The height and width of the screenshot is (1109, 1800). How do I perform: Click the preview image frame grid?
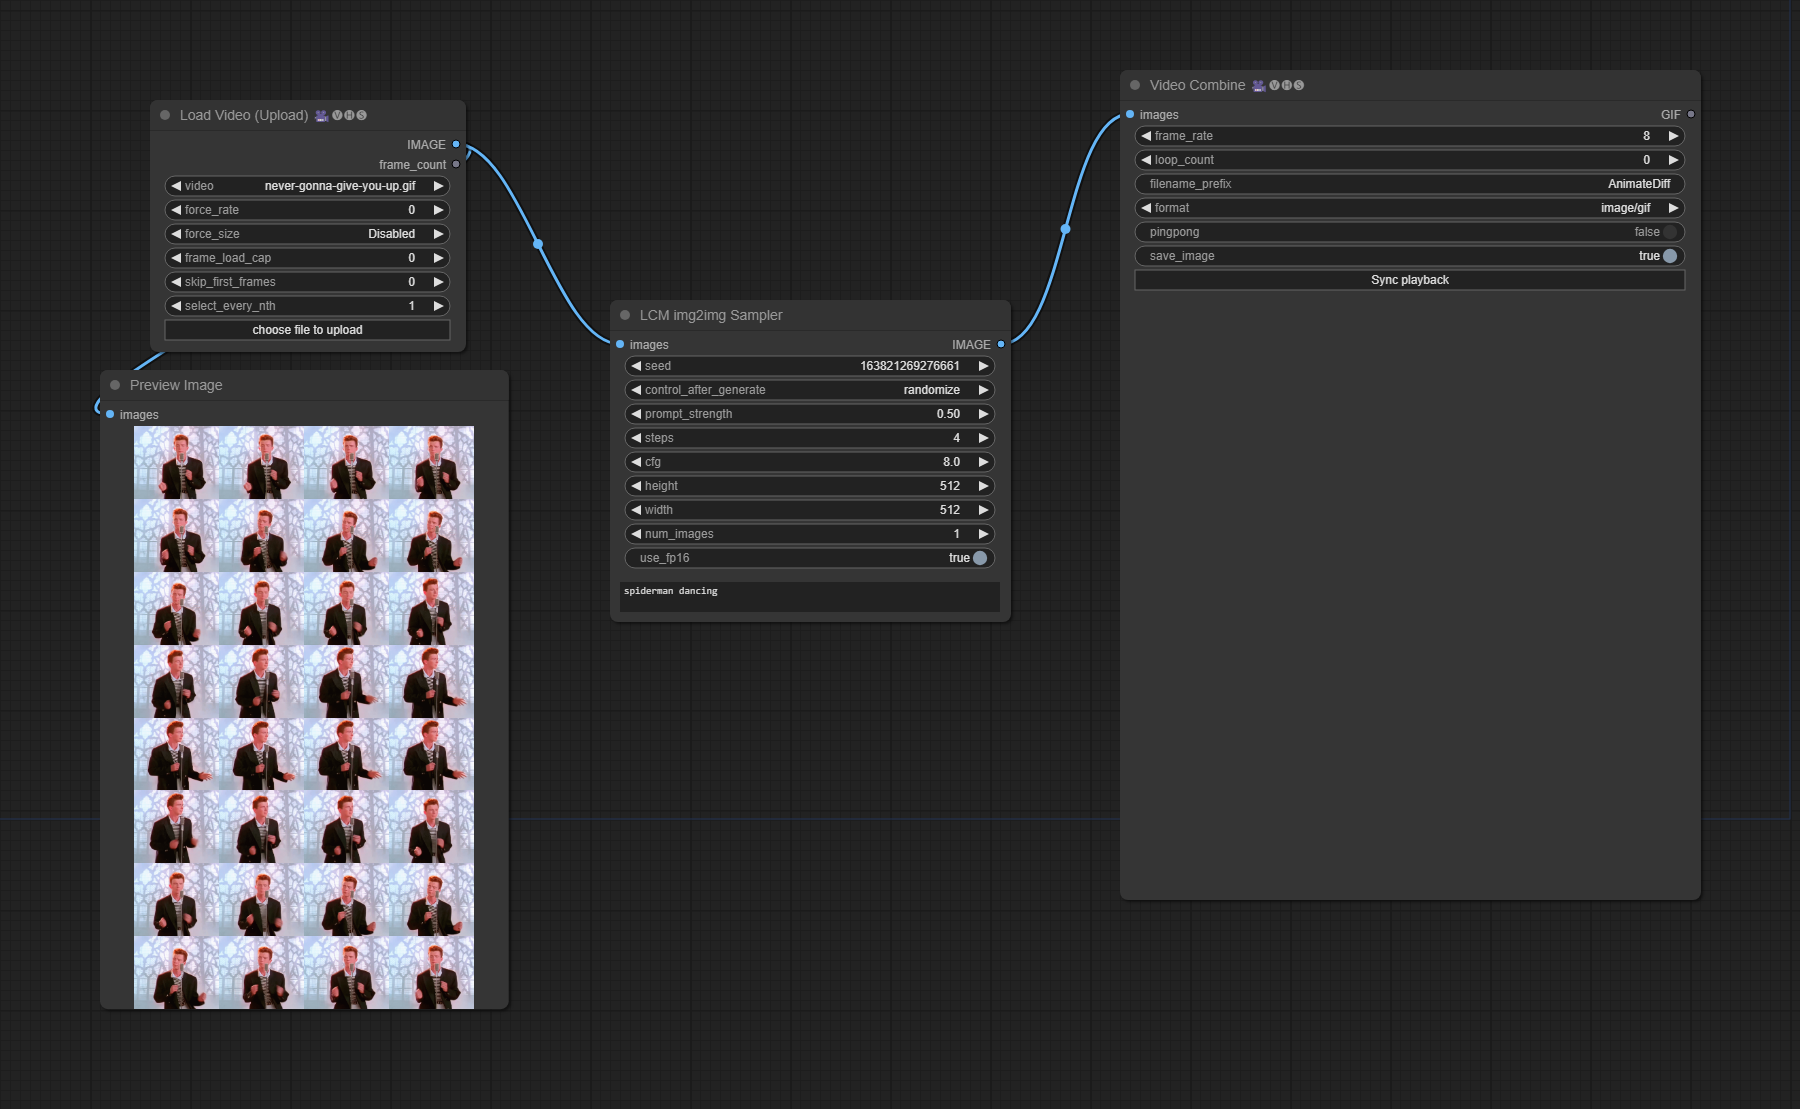click(x=304, y=717)
